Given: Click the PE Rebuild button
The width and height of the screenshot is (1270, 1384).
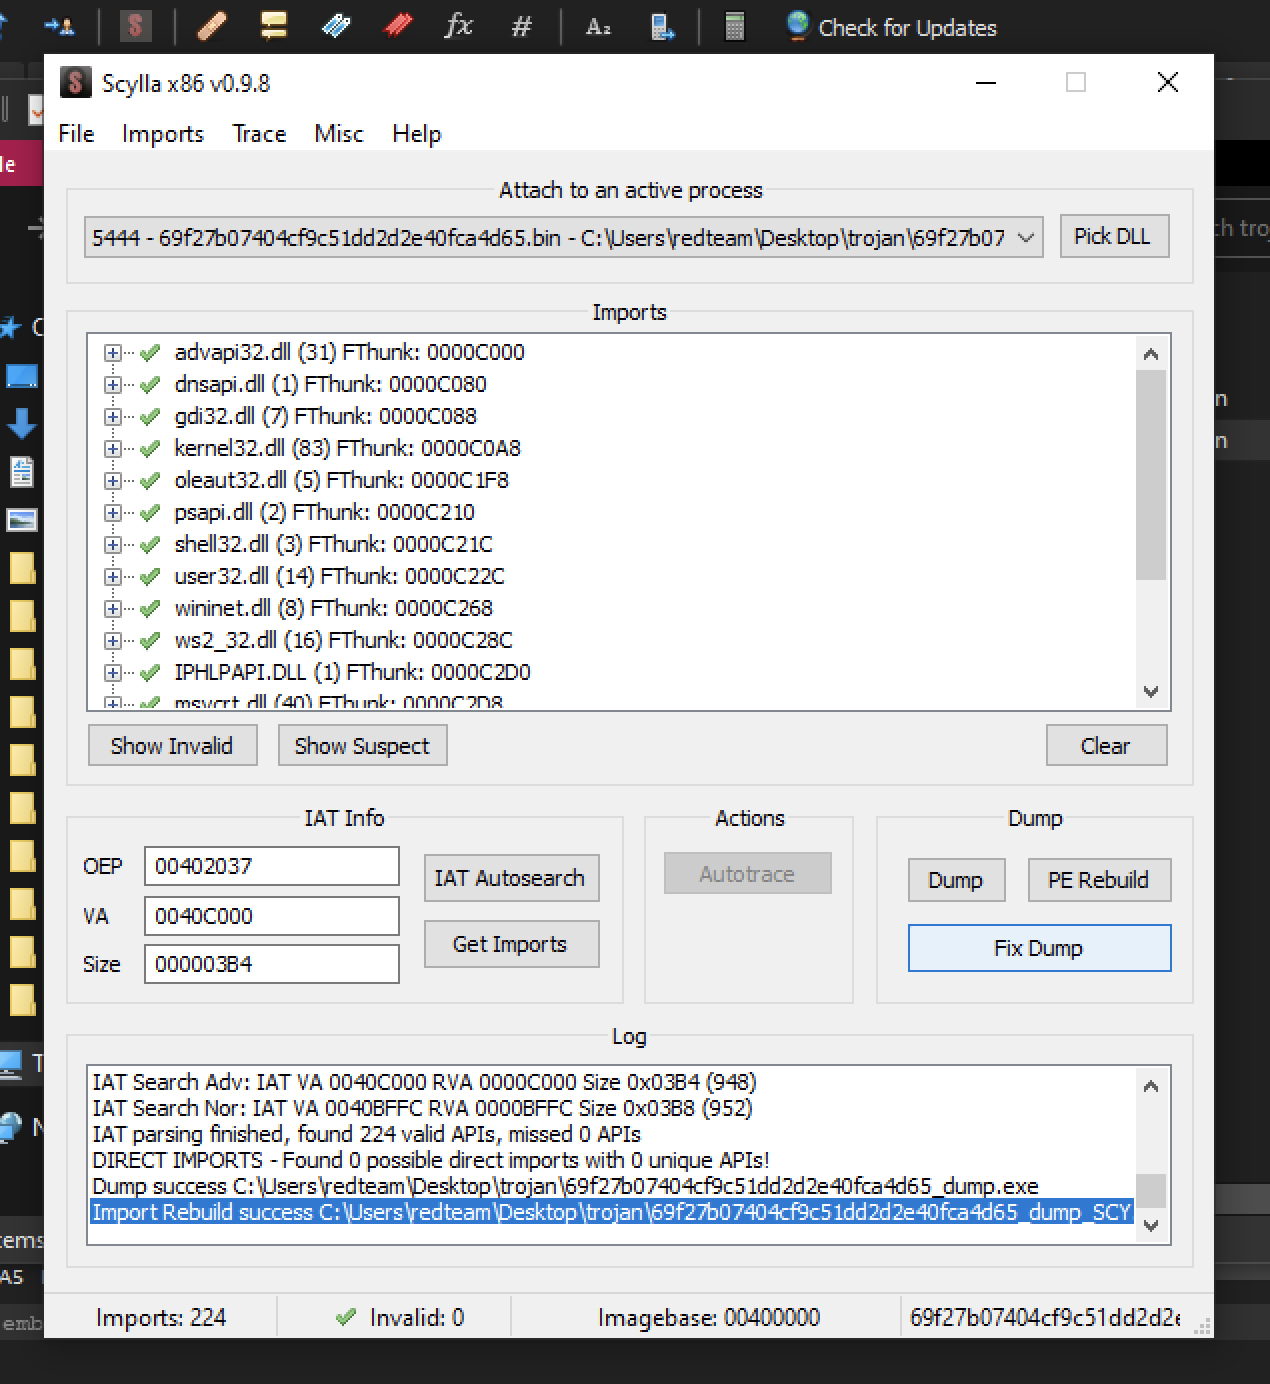Looking at the screenshot, I should 1099,880.
